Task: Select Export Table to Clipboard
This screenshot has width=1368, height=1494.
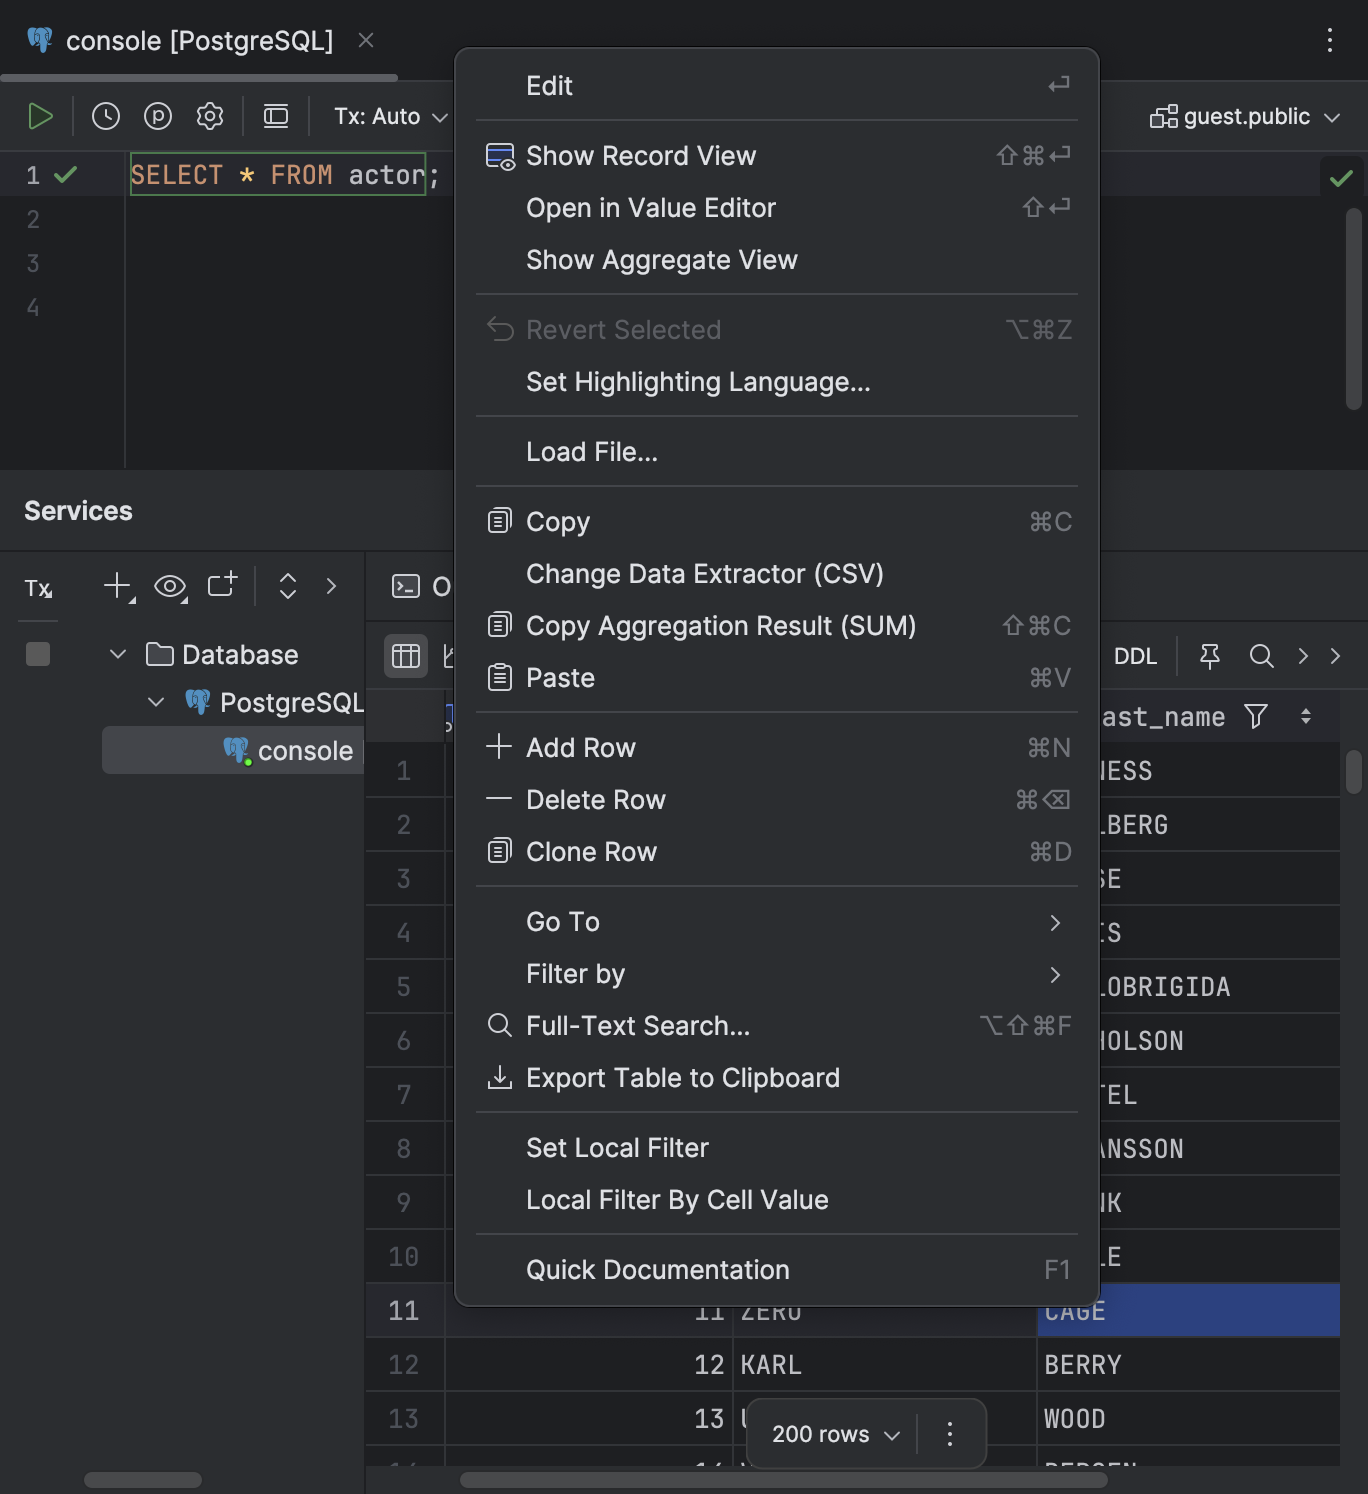Action: (x=683, y=1078)
